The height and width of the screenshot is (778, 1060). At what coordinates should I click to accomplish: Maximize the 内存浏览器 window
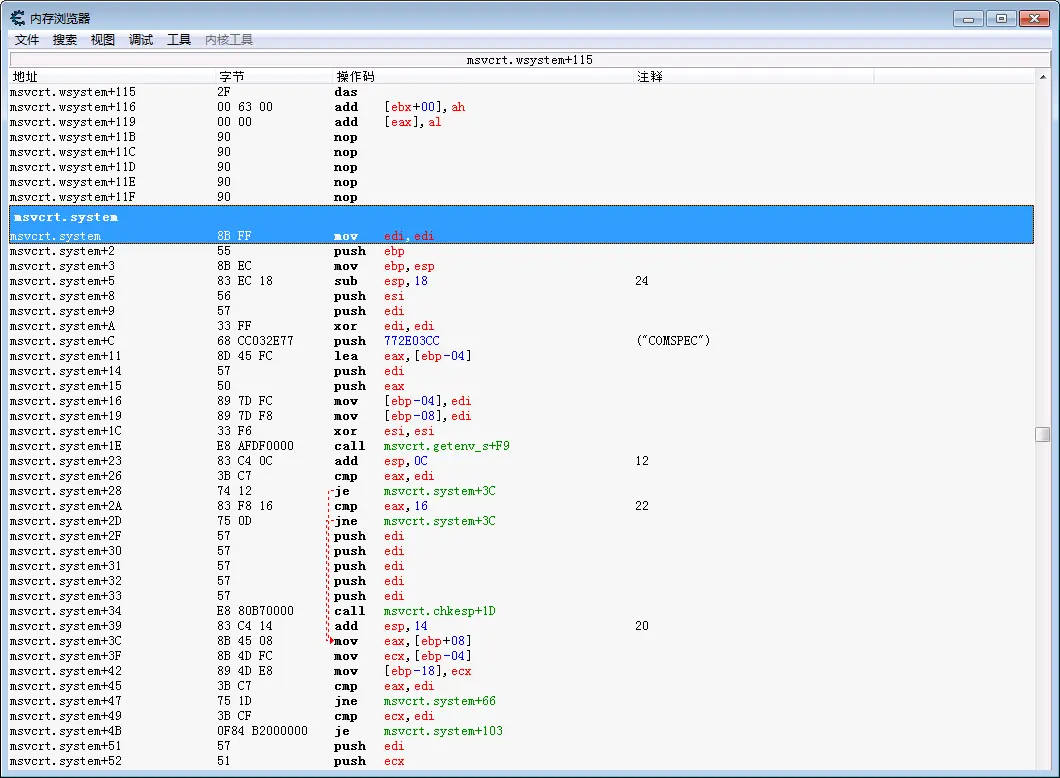[x=1001, y=19]
